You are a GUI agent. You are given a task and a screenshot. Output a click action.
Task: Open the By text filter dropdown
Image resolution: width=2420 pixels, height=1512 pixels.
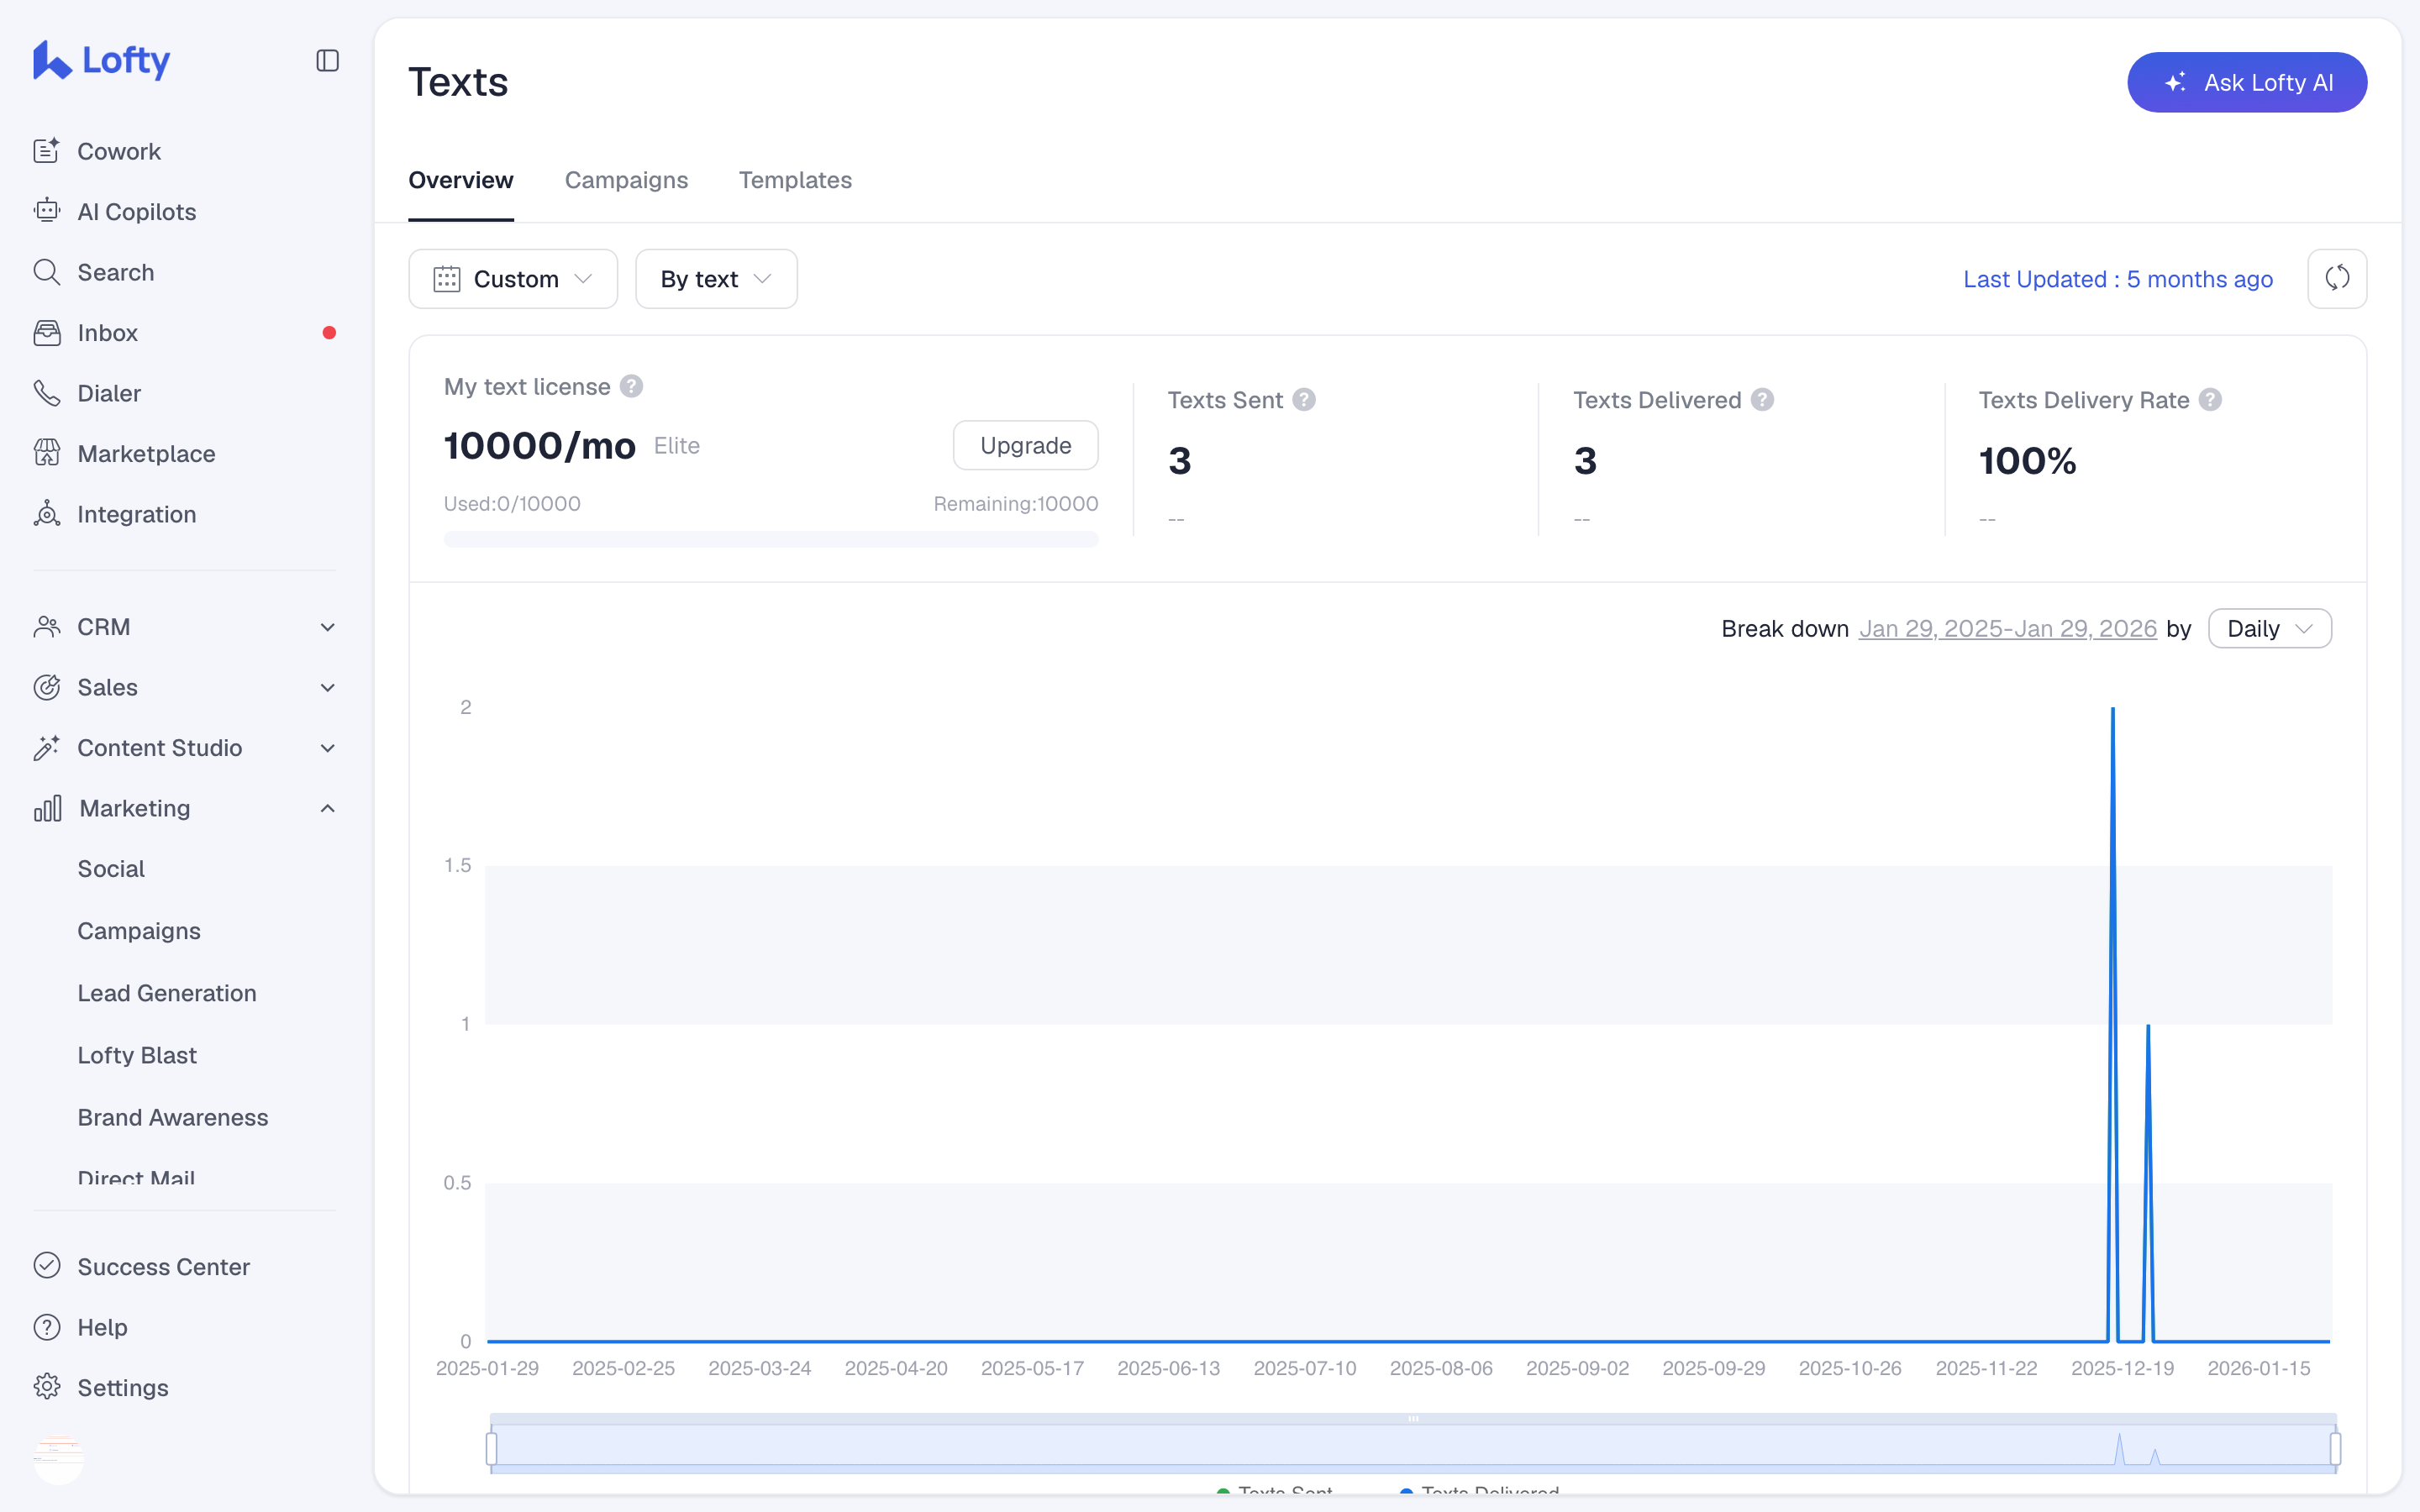(716, 279)
